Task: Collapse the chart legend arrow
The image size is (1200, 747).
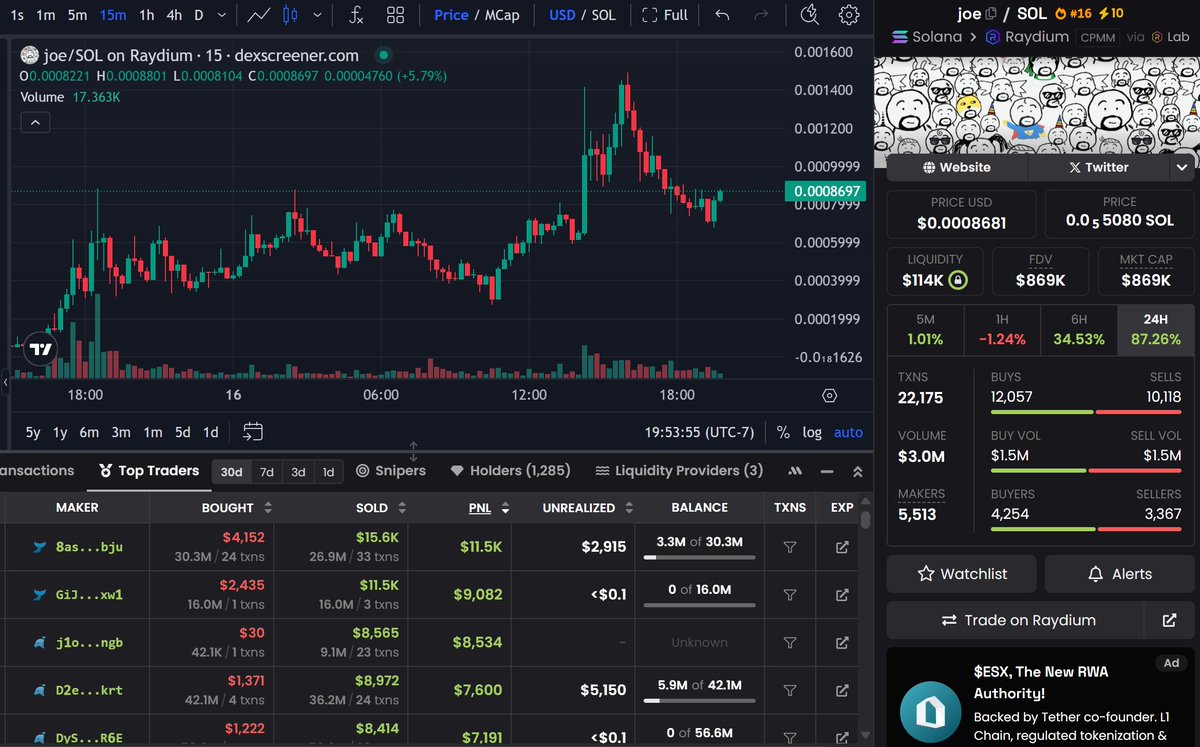Action: pyautogui.click(x=34, y=122)
